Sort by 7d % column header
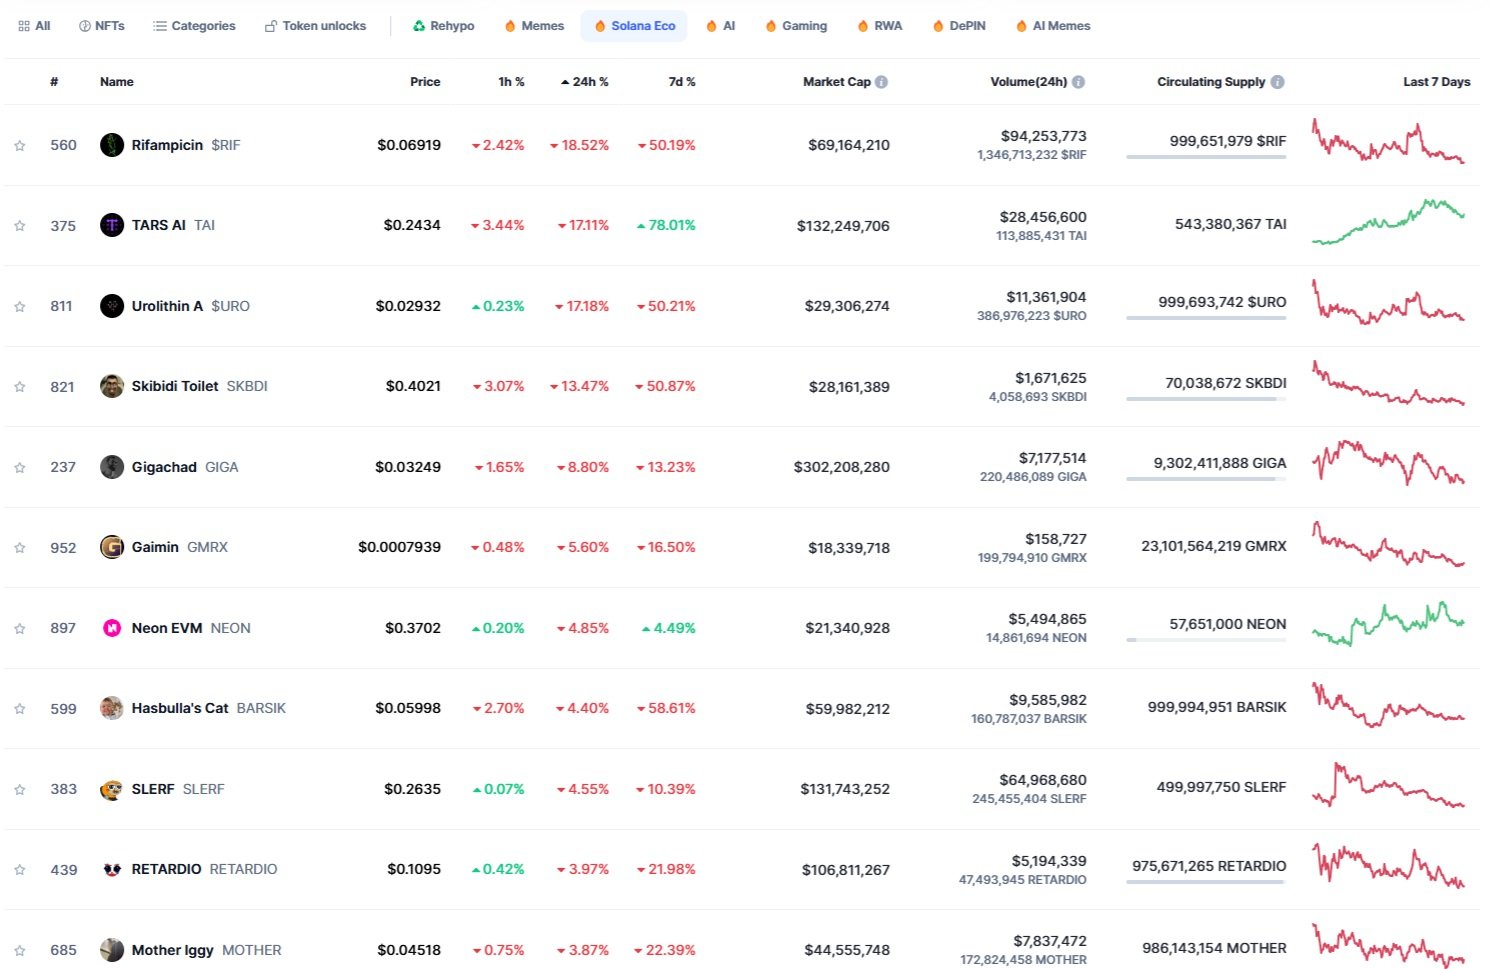The height and width of the screenshot is (969, 1504). (x=682, y=82)
